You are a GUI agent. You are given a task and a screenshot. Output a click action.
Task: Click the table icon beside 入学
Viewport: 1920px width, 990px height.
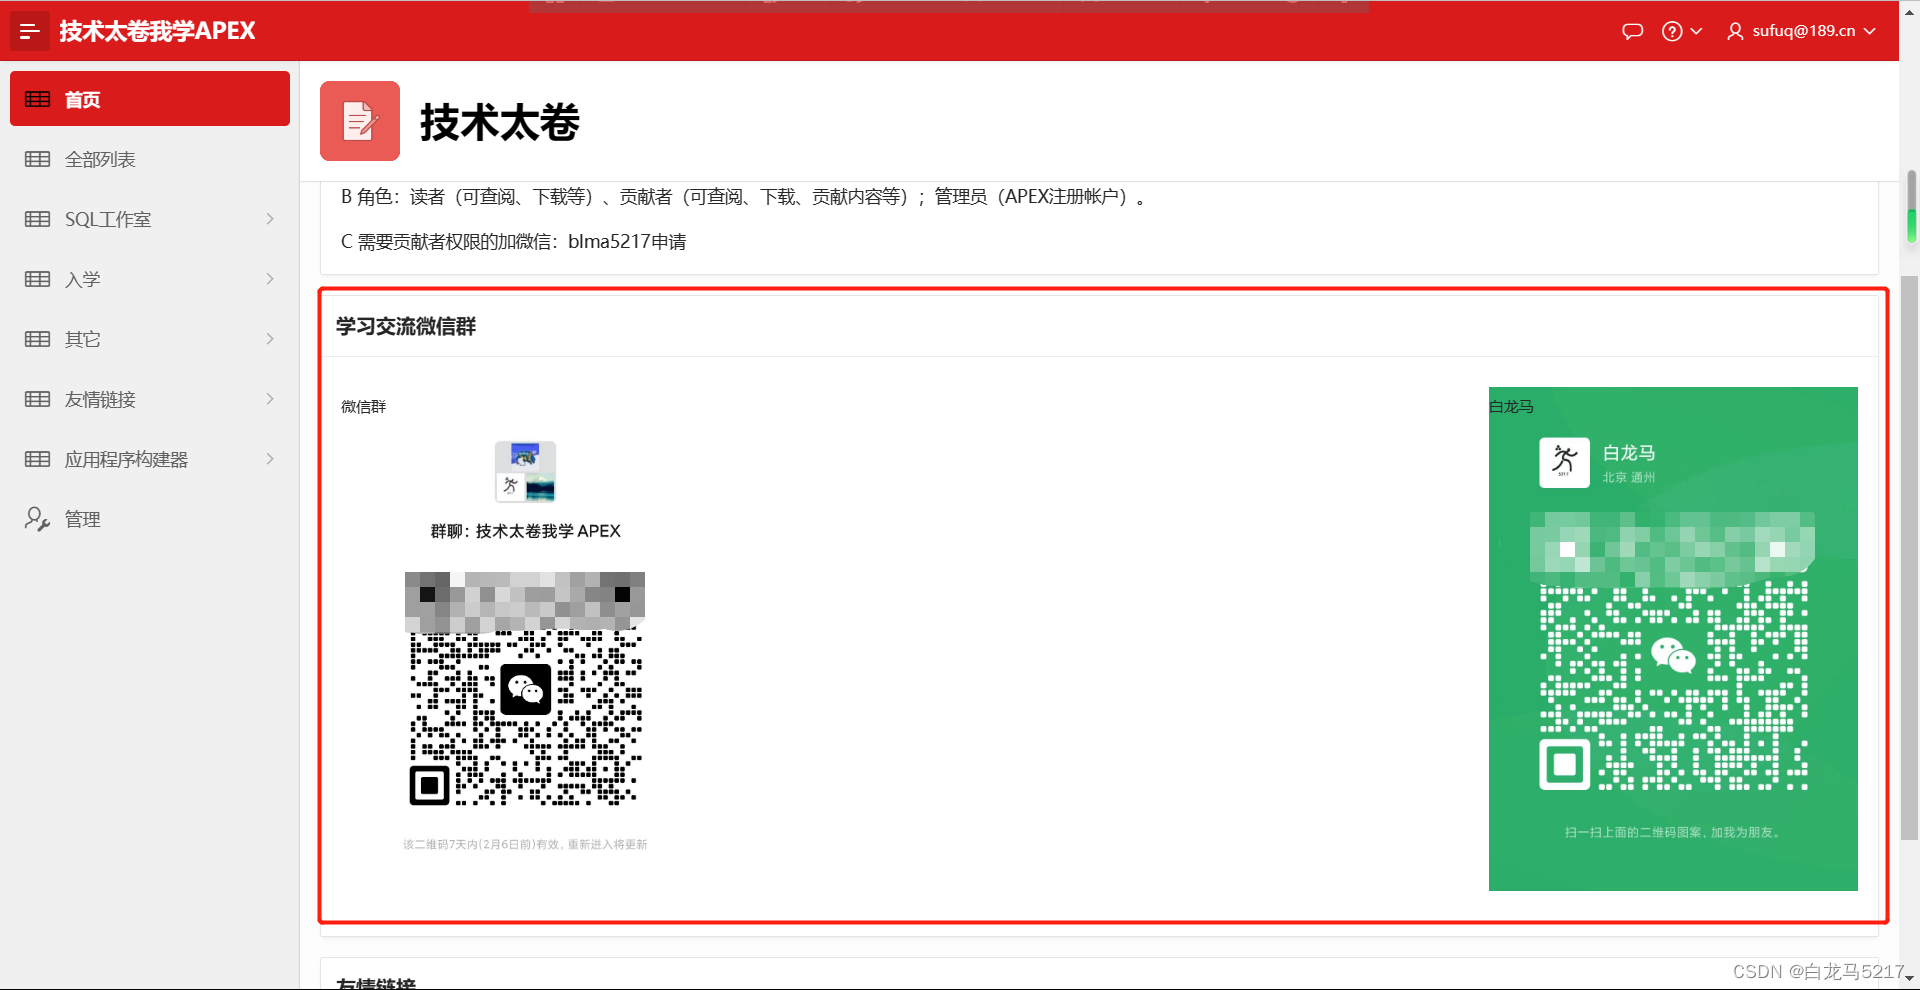click(x=38, y=279)
